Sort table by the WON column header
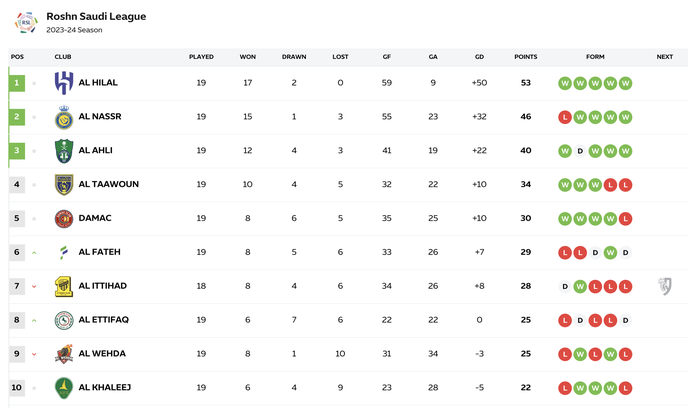This screenshot has height=408, width=698. [x=248, y=57]
